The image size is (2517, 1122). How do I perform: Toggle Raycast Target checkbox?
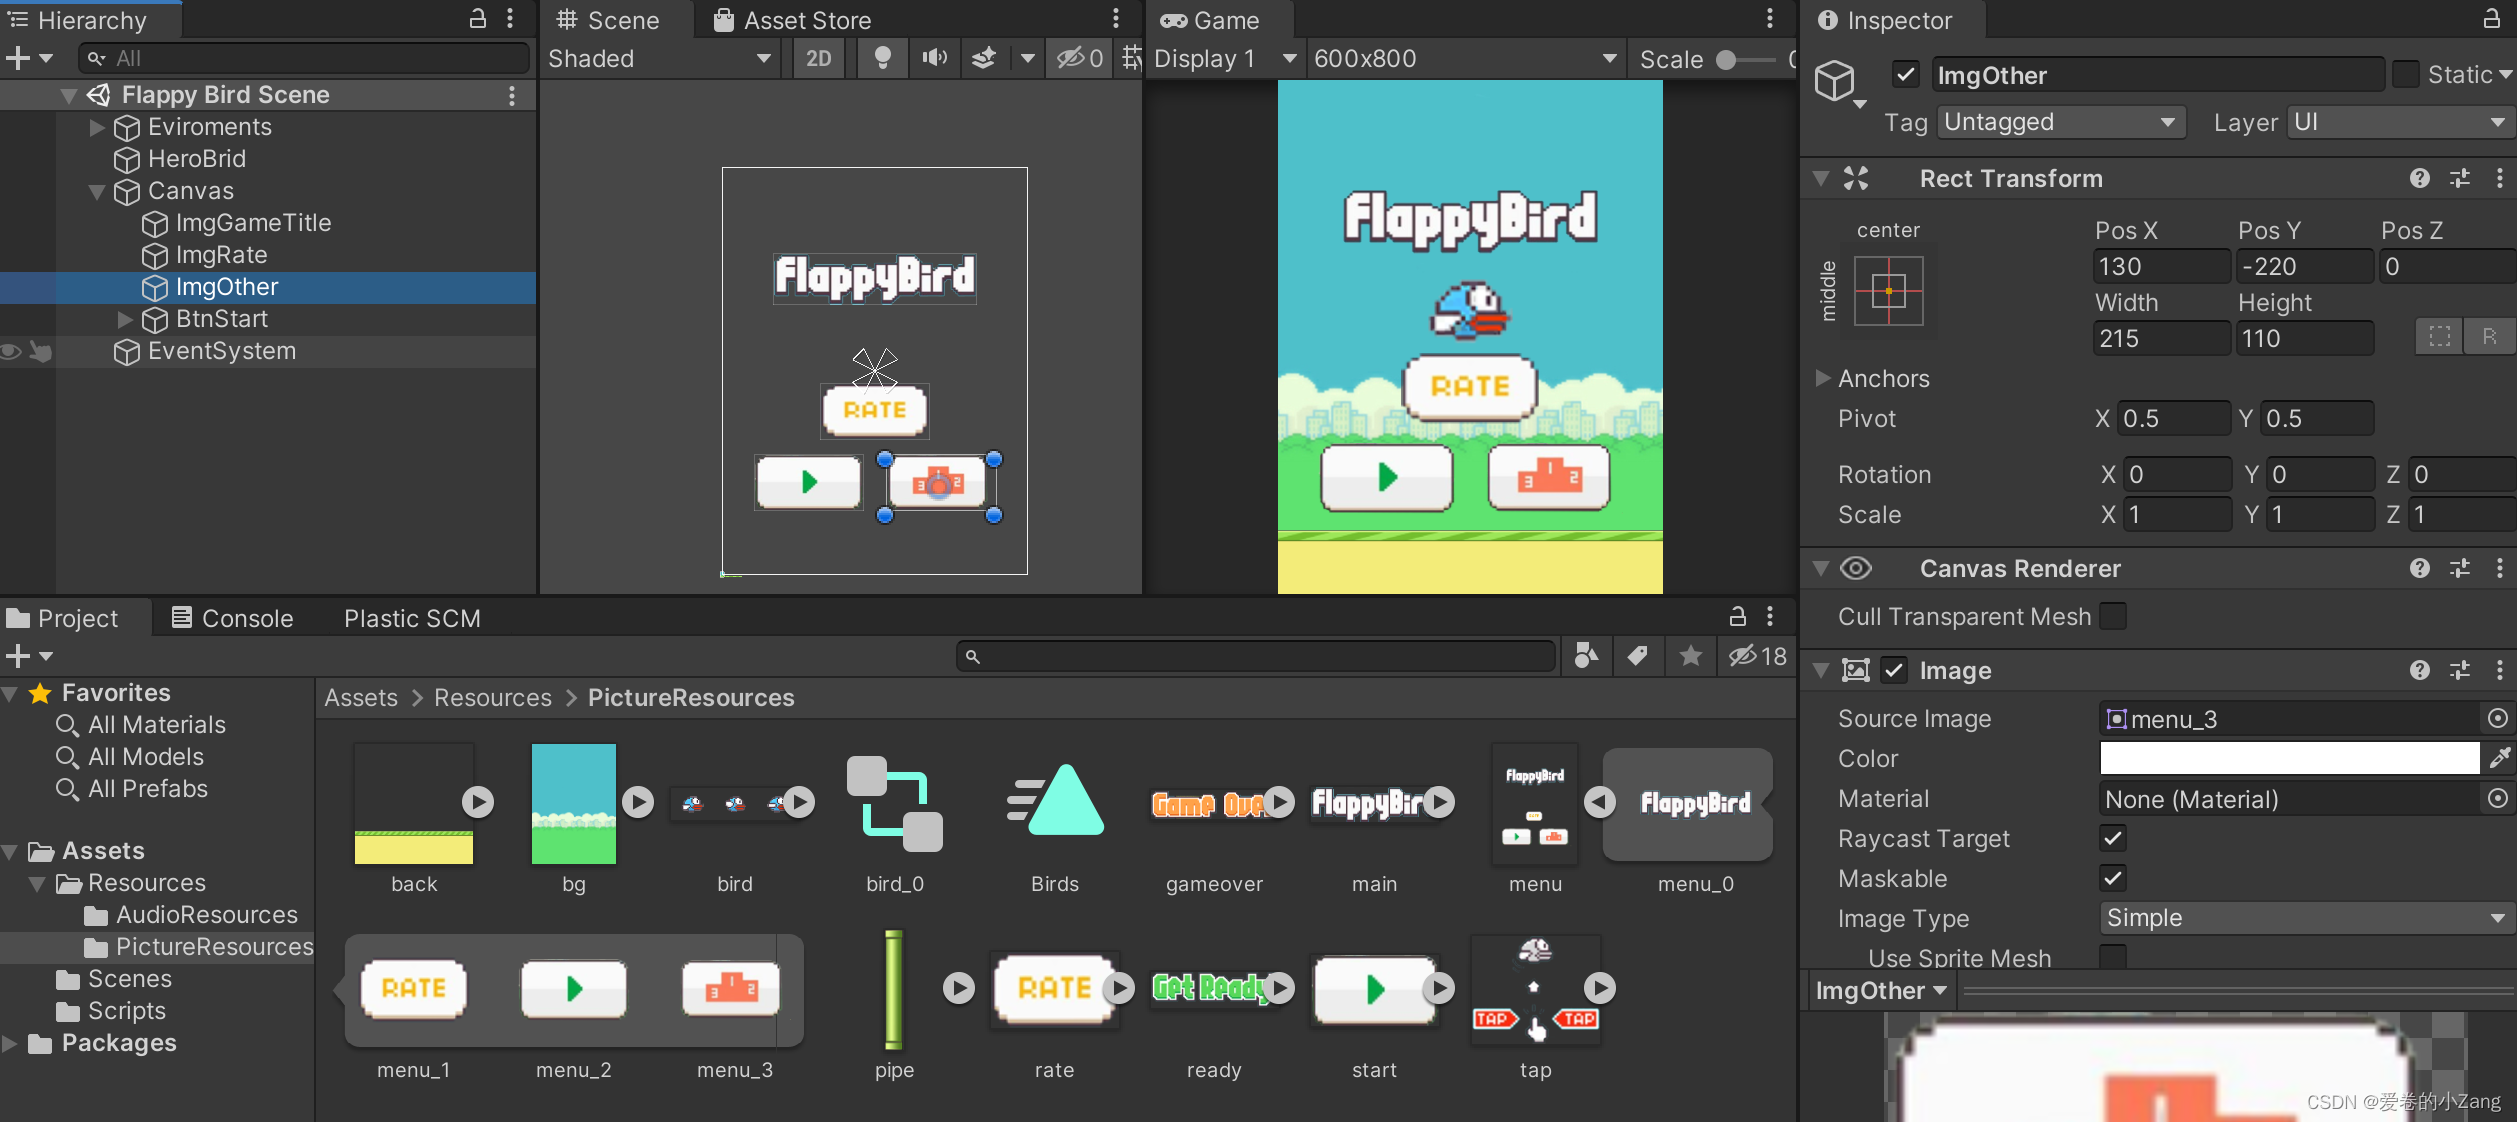click(x=2113, y=838)
